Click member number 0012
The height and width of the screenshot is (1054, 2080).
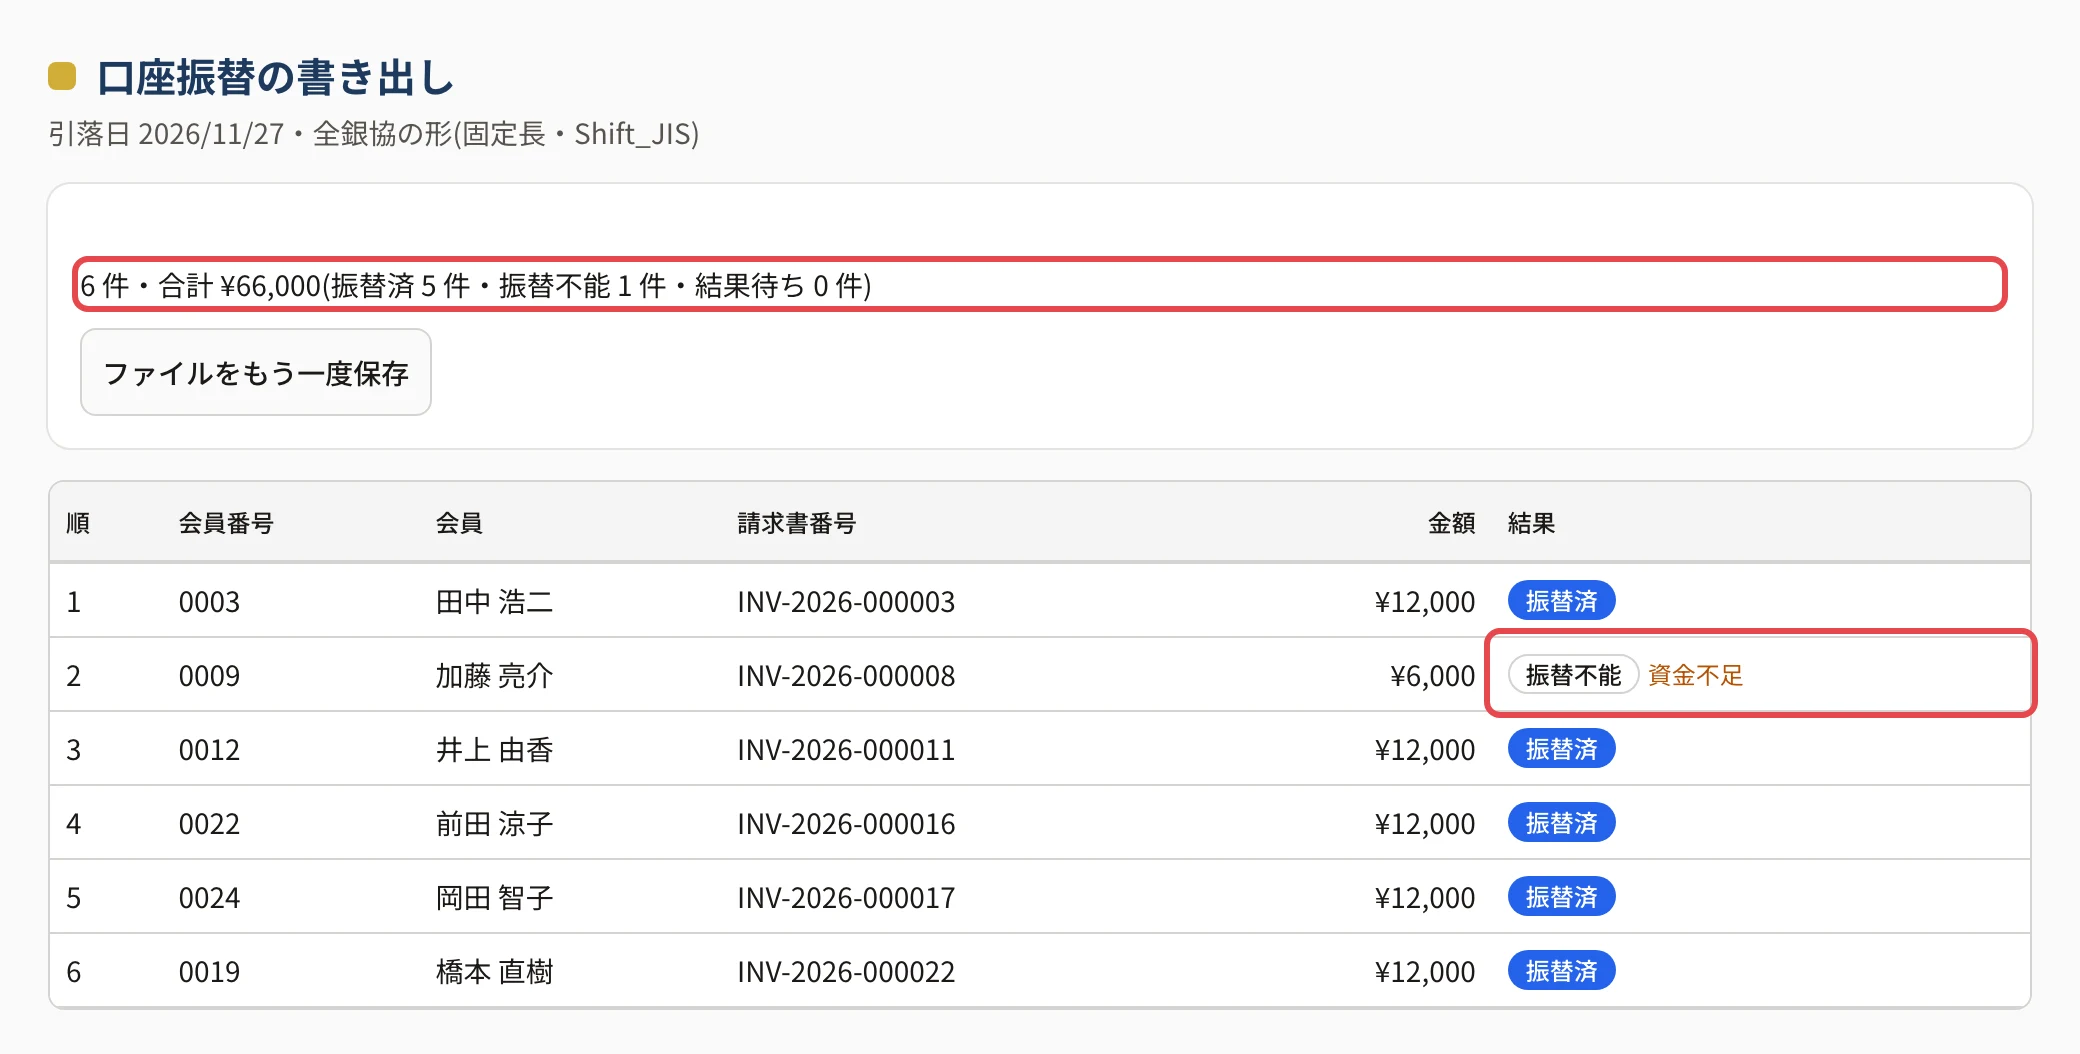coord(209,750)
